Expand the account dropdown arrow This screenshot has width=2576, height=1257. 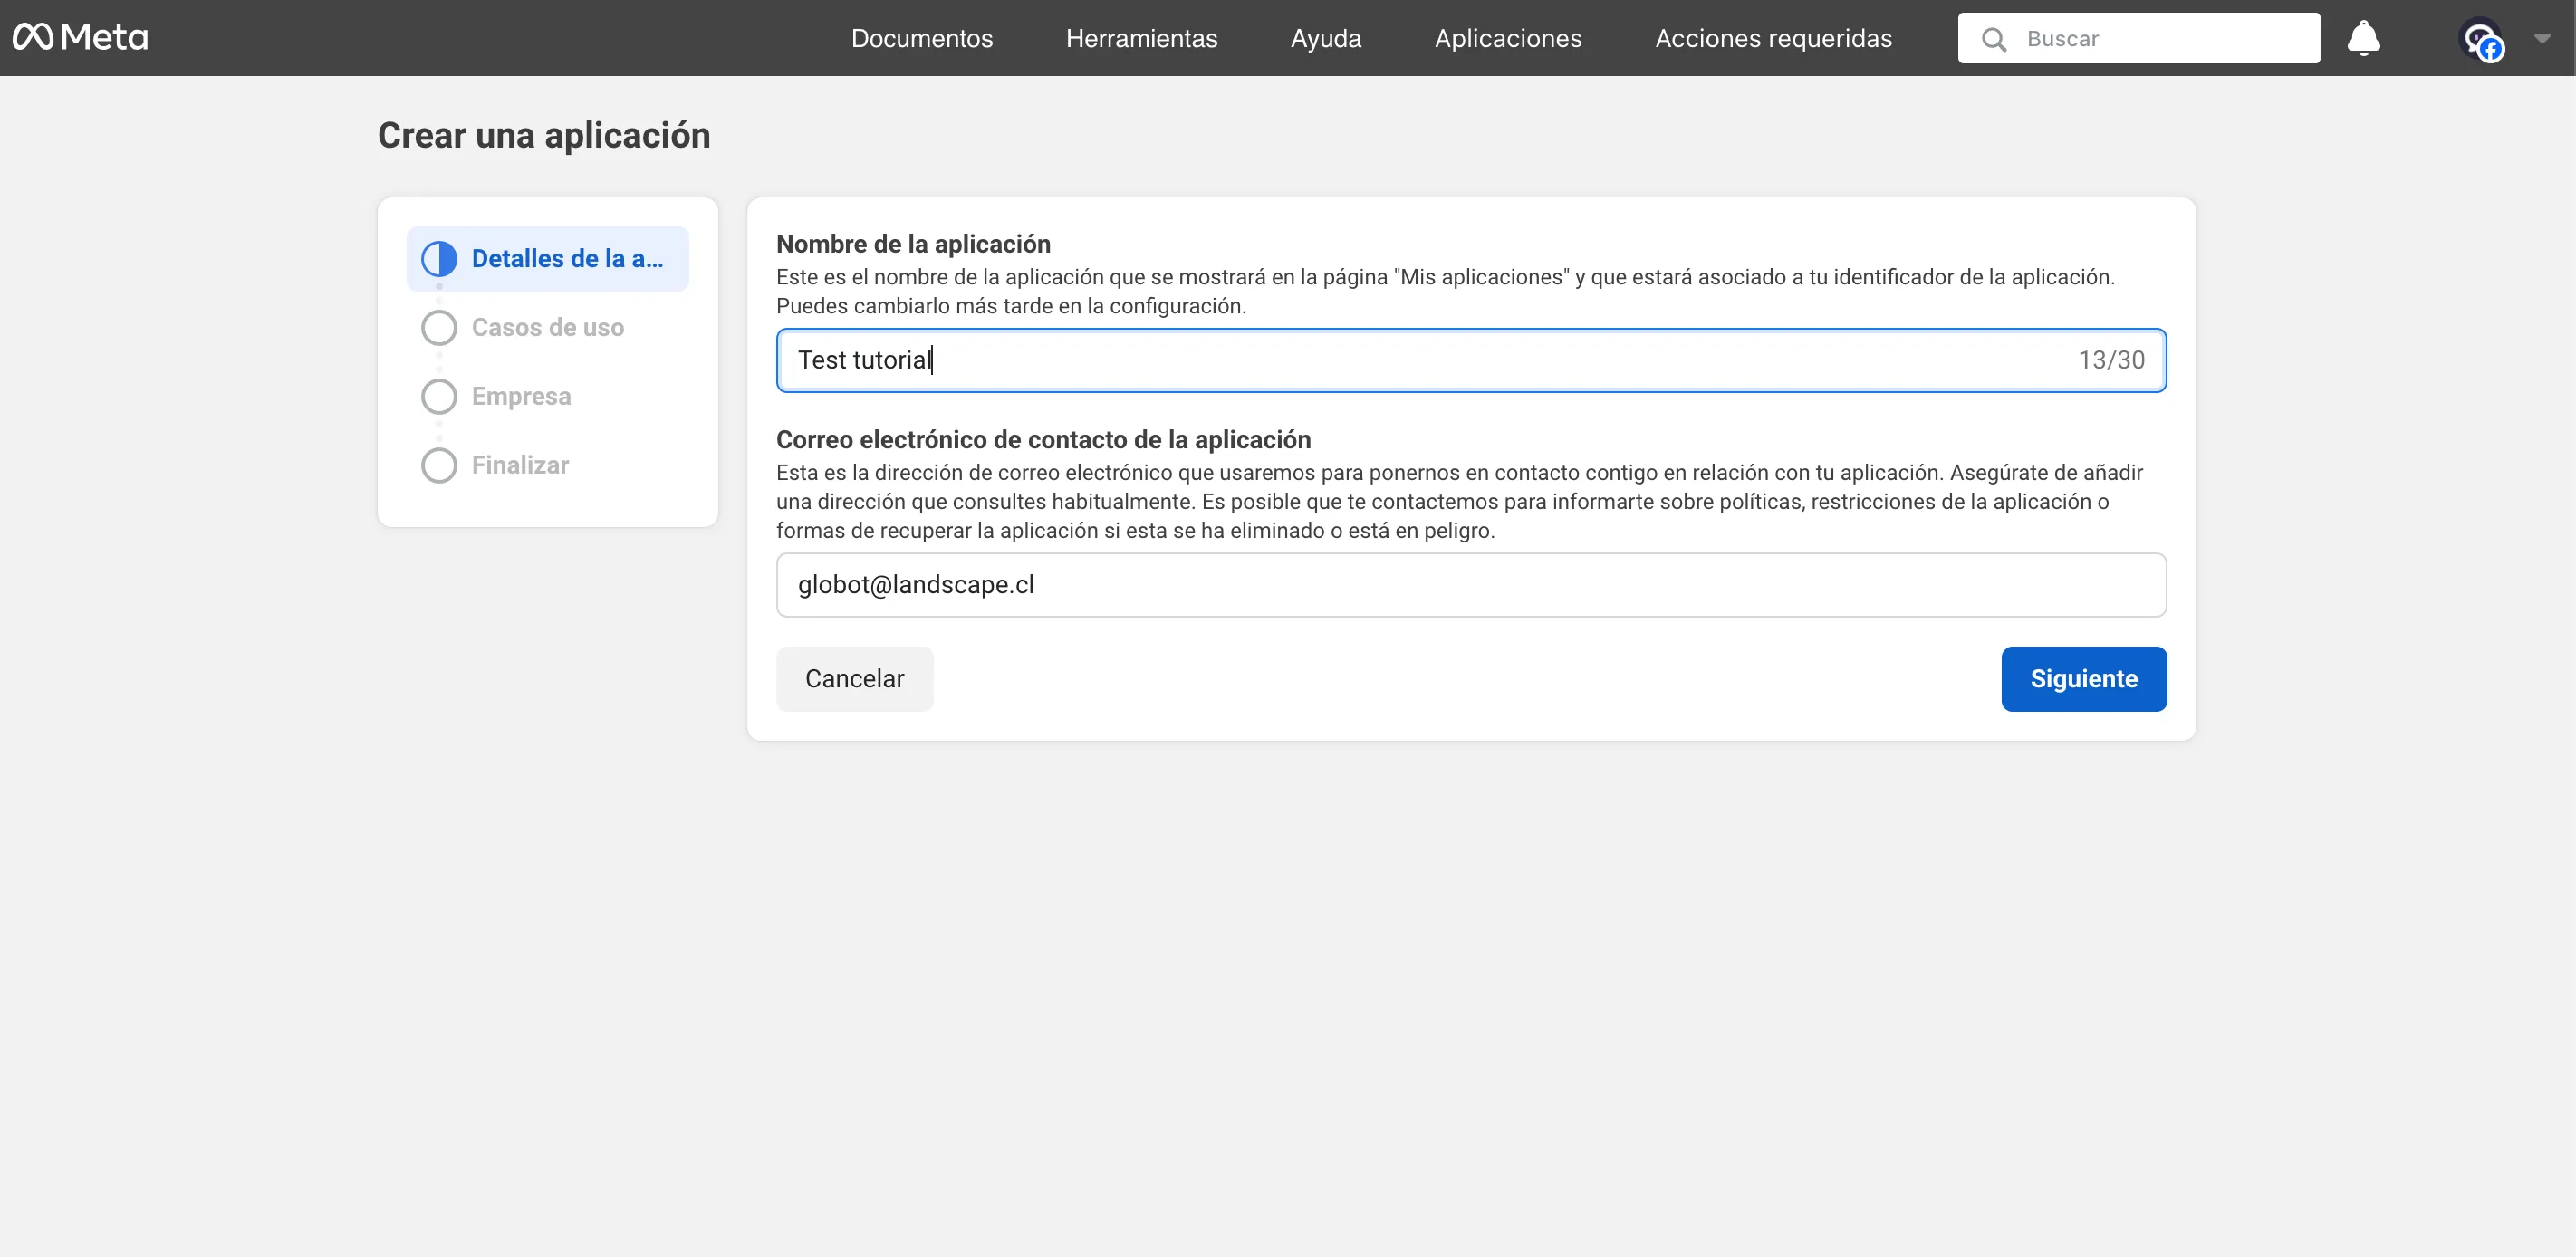(x=2543, y=40)
